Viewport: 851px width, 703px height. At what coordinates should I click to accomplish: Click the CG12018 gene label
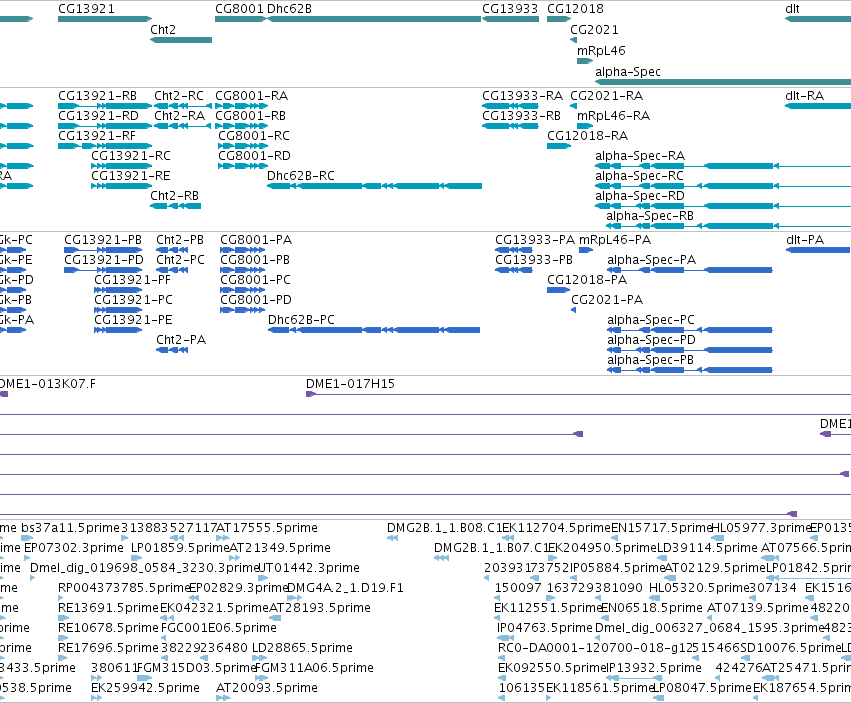[575, 9]
